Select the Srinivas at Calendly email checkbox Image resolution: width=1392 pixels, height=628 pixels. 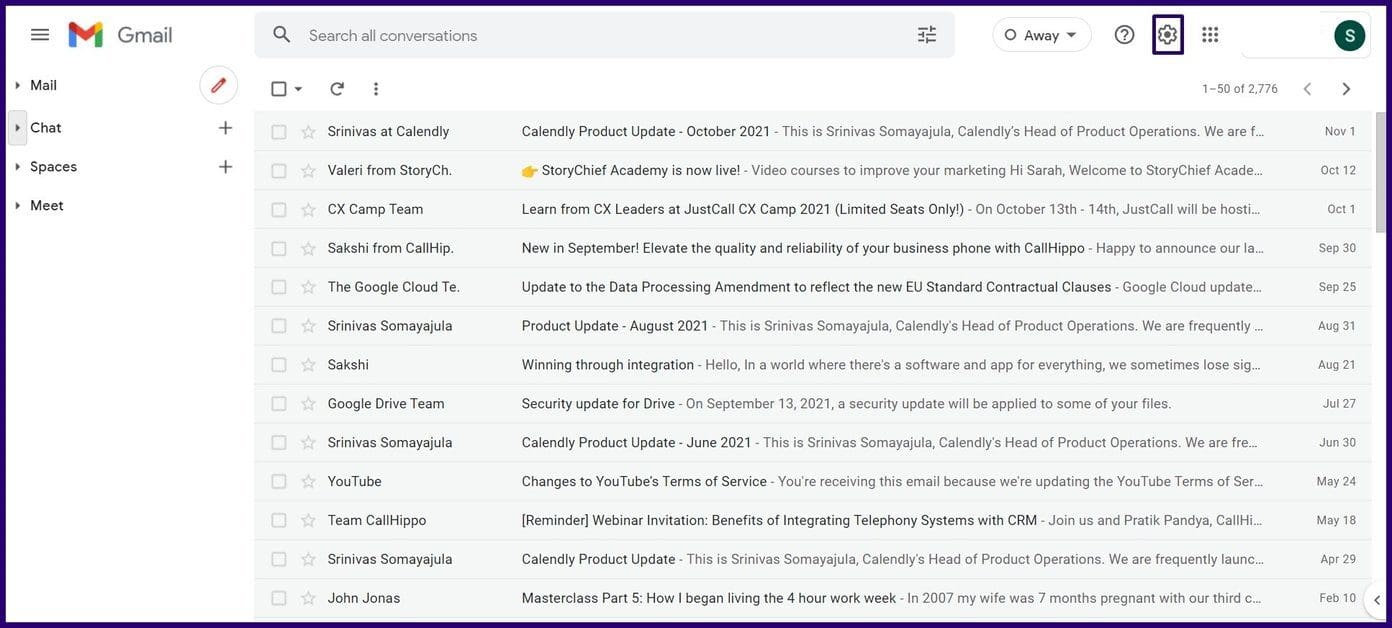pos(279,132)
